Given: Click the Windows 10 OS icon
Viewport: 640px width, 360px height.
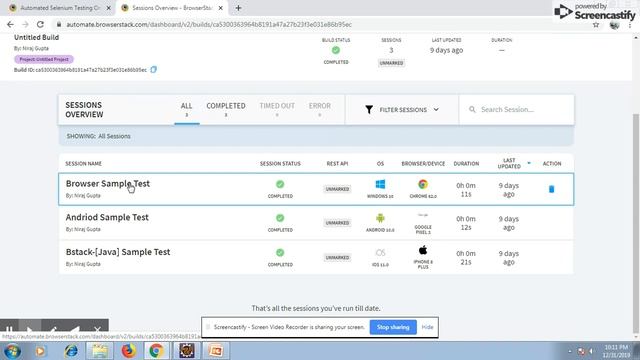Looking at the screenshot, I should [x=380, y=184].
